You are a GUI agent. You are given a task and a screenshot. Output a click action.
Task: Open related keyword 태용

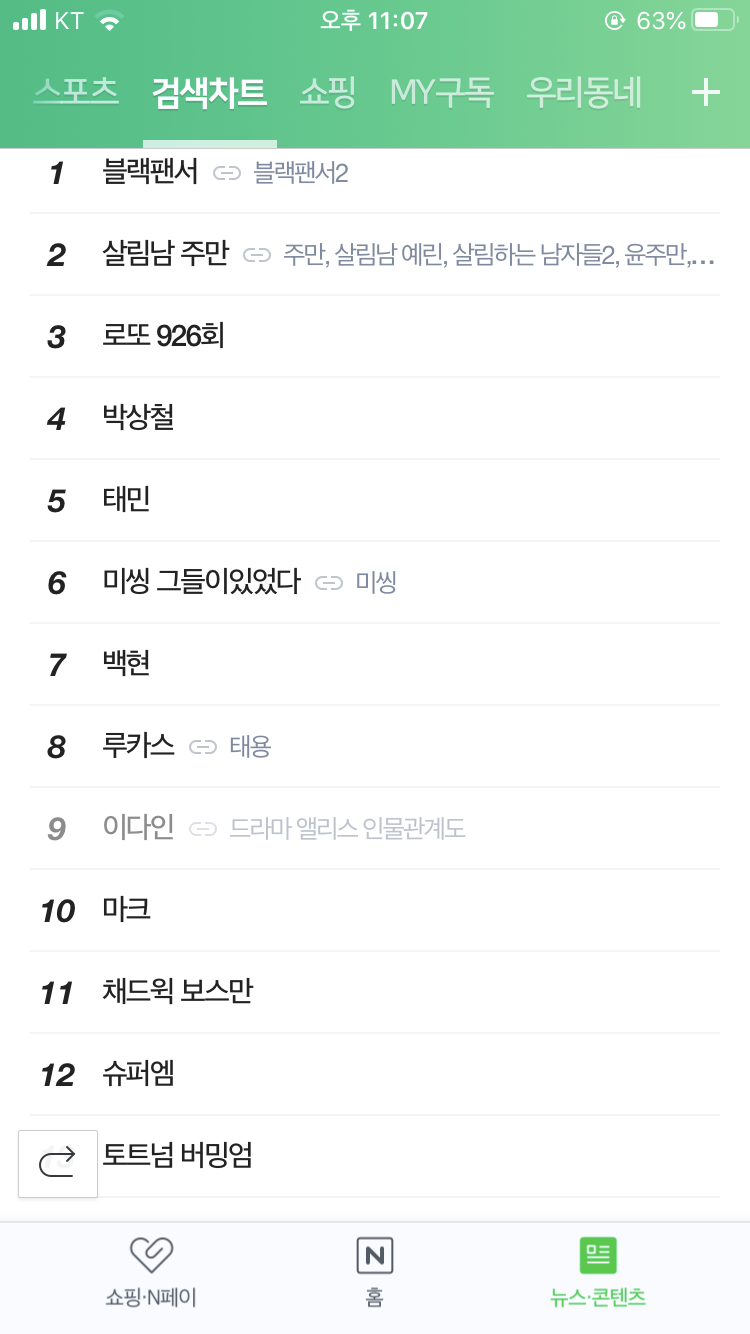(250, 747)
